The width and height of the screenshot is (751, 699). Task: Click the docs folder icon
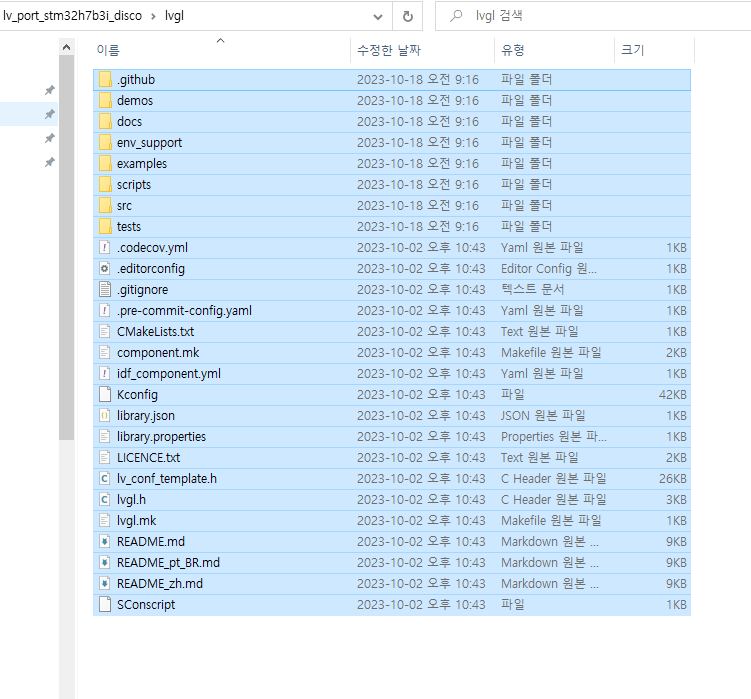pos(105,122)
